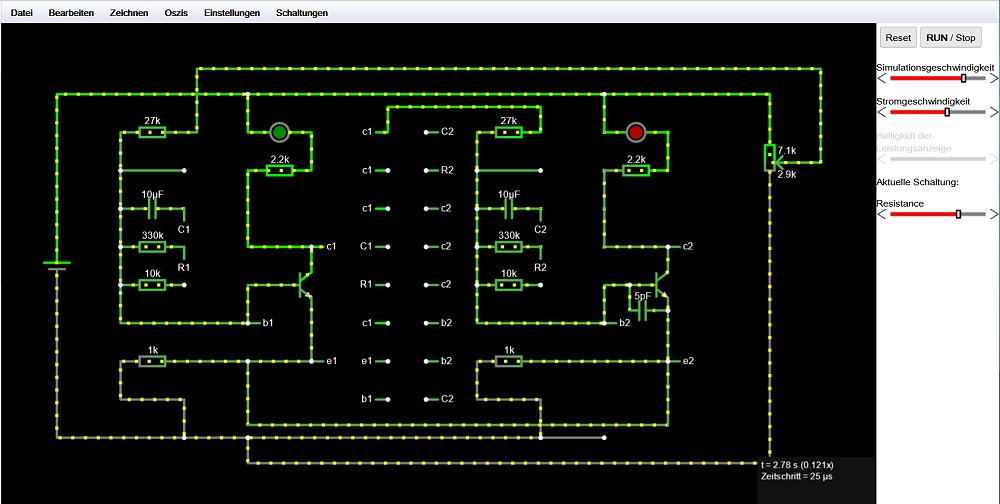Open the Datei menu
This screenshot has width=1000, height=504.
coord(22,13)
